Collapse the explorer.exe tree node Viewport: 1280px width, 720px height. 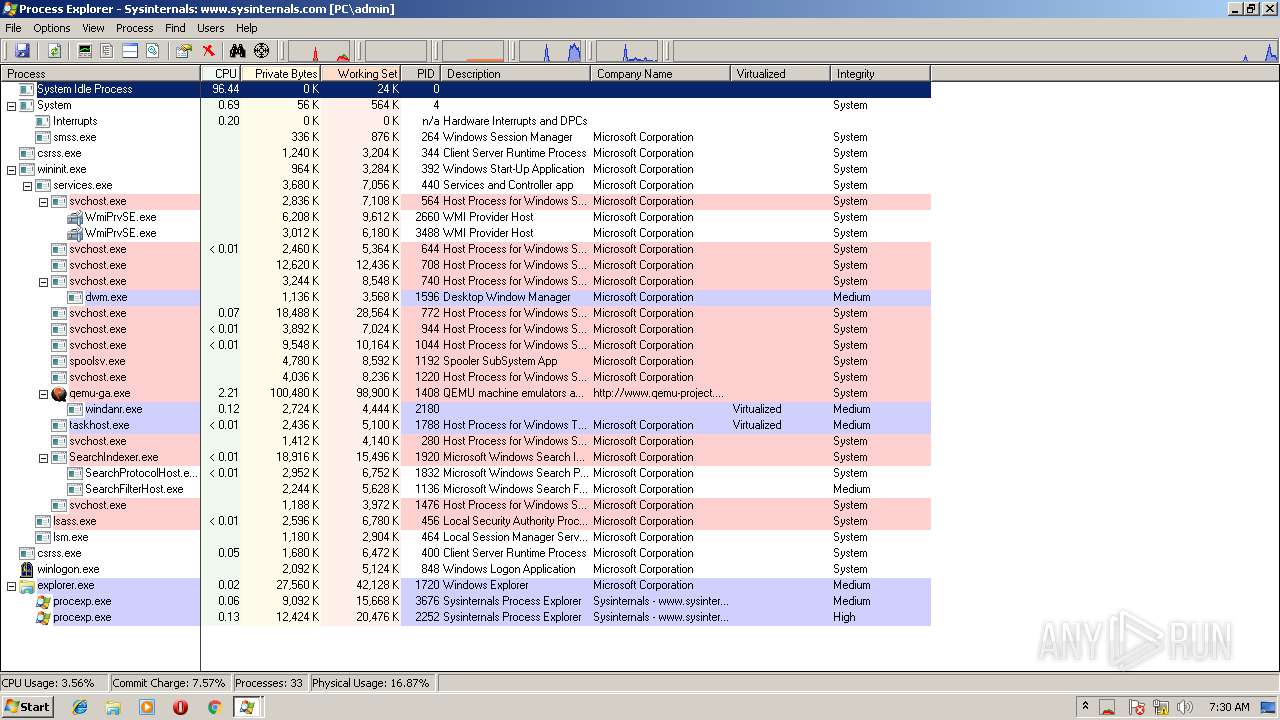(11, 585)
